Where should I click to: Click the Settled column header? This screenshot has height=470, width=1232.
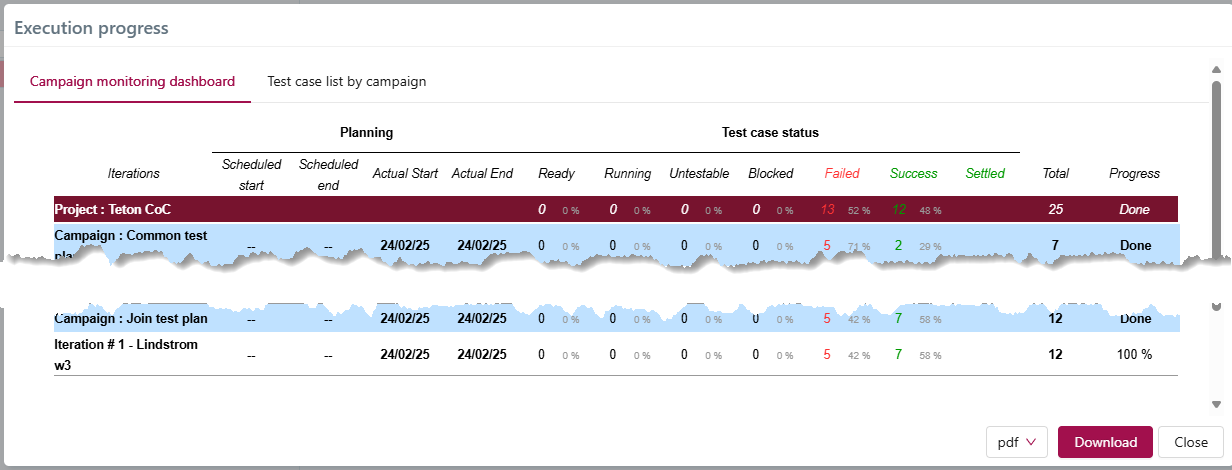tap(985, 173)
